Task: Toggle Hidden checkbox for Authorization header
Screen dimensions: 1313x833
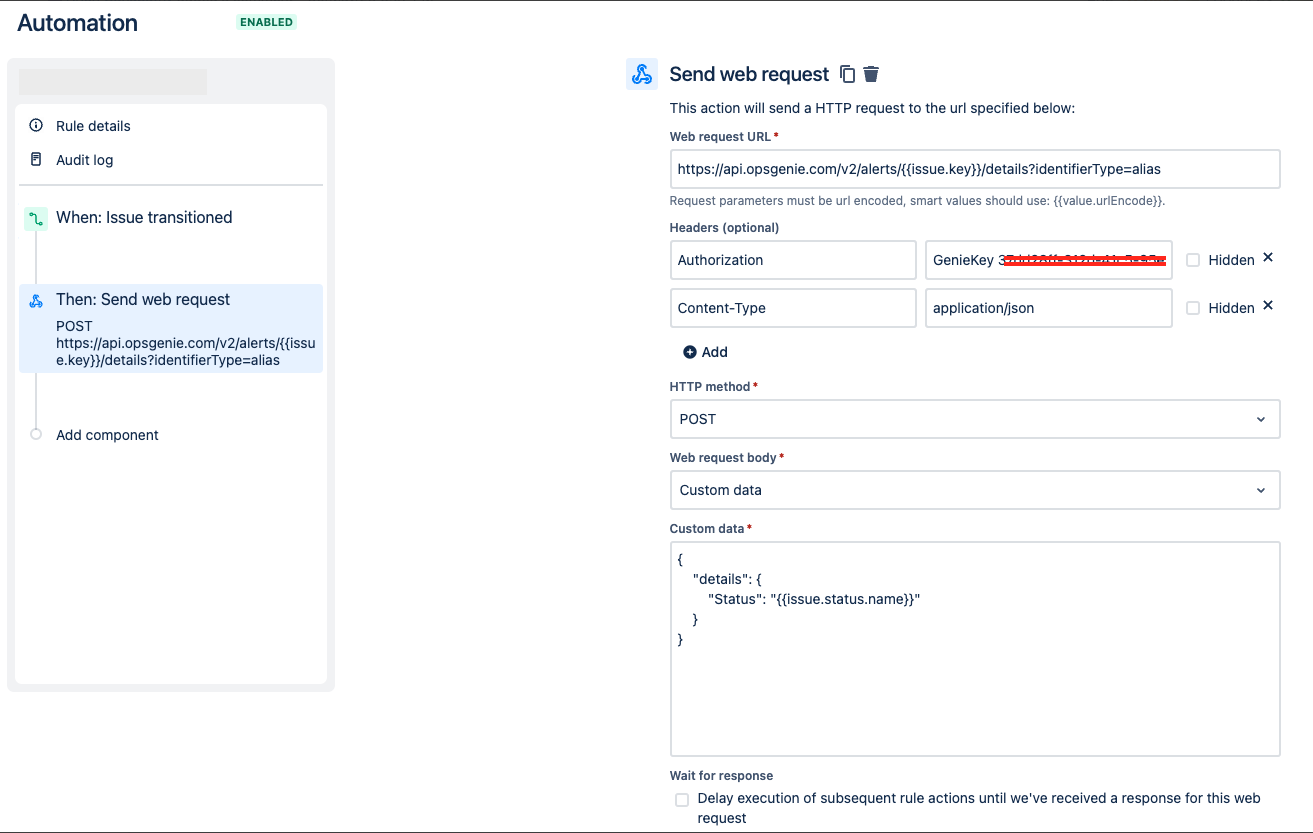Action: point(1192,260)
